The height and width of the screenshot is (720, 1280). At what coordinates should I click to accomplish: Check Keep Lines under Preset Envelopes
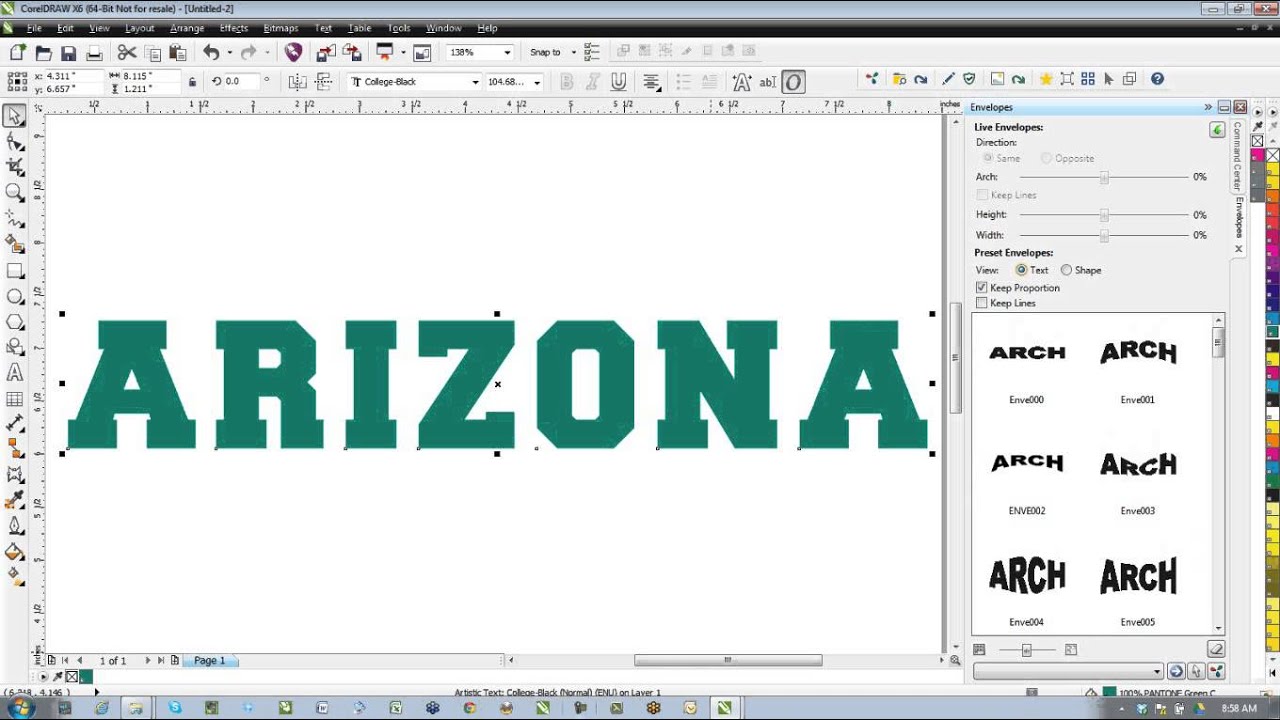(x=981, y=303)
